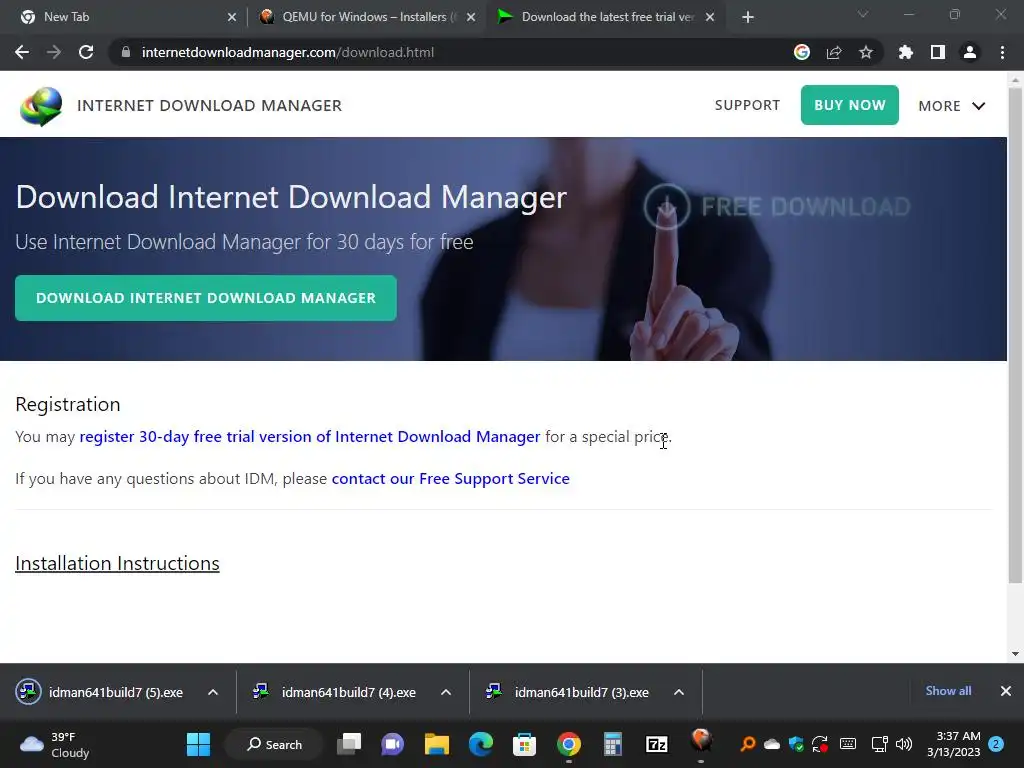Open the Extensions puzzle icon

[905, 52]
